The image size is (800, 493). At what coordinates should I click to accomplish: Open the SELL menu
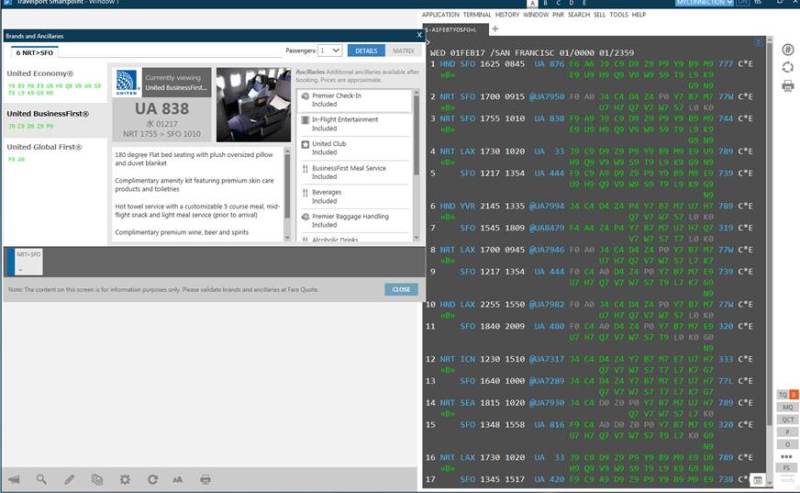click(x=599, y=15)
